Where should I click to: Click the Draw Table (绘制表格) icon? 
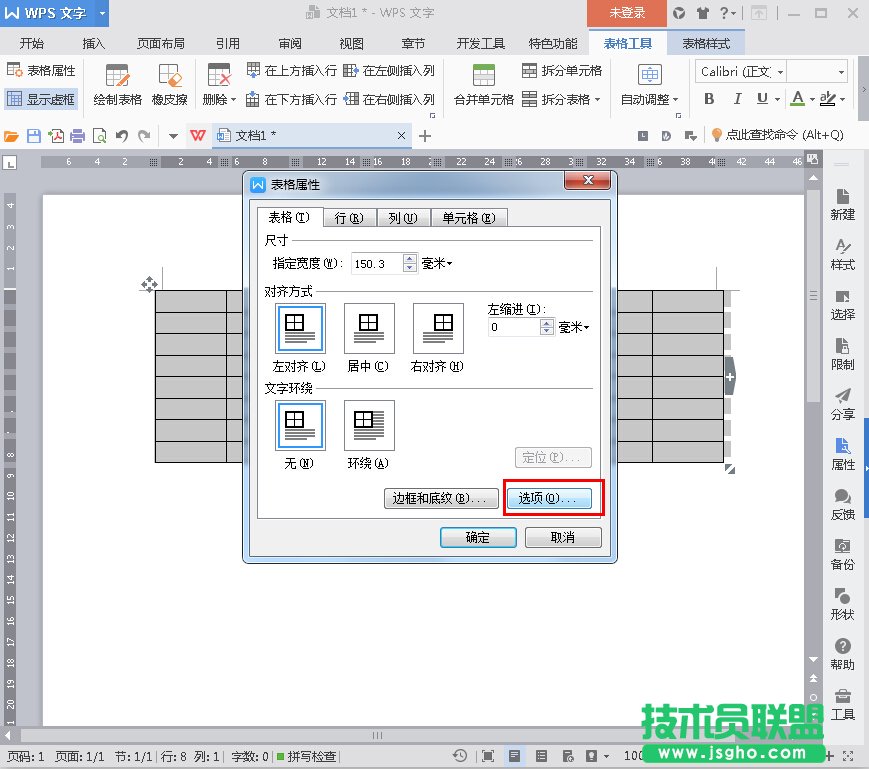tap(117, 76)
